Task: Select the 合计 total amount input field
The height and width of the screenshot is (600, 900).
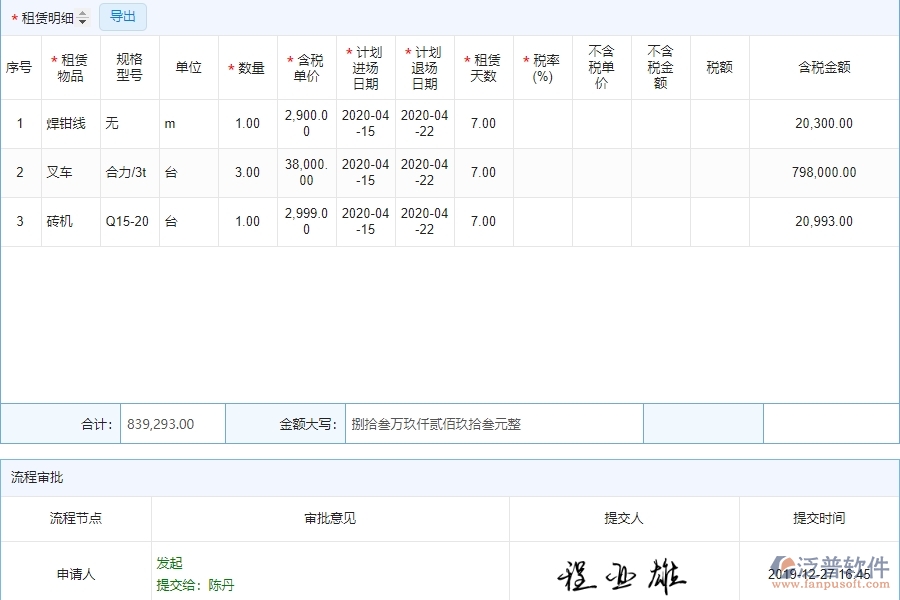Action: (x=172, y=423)
